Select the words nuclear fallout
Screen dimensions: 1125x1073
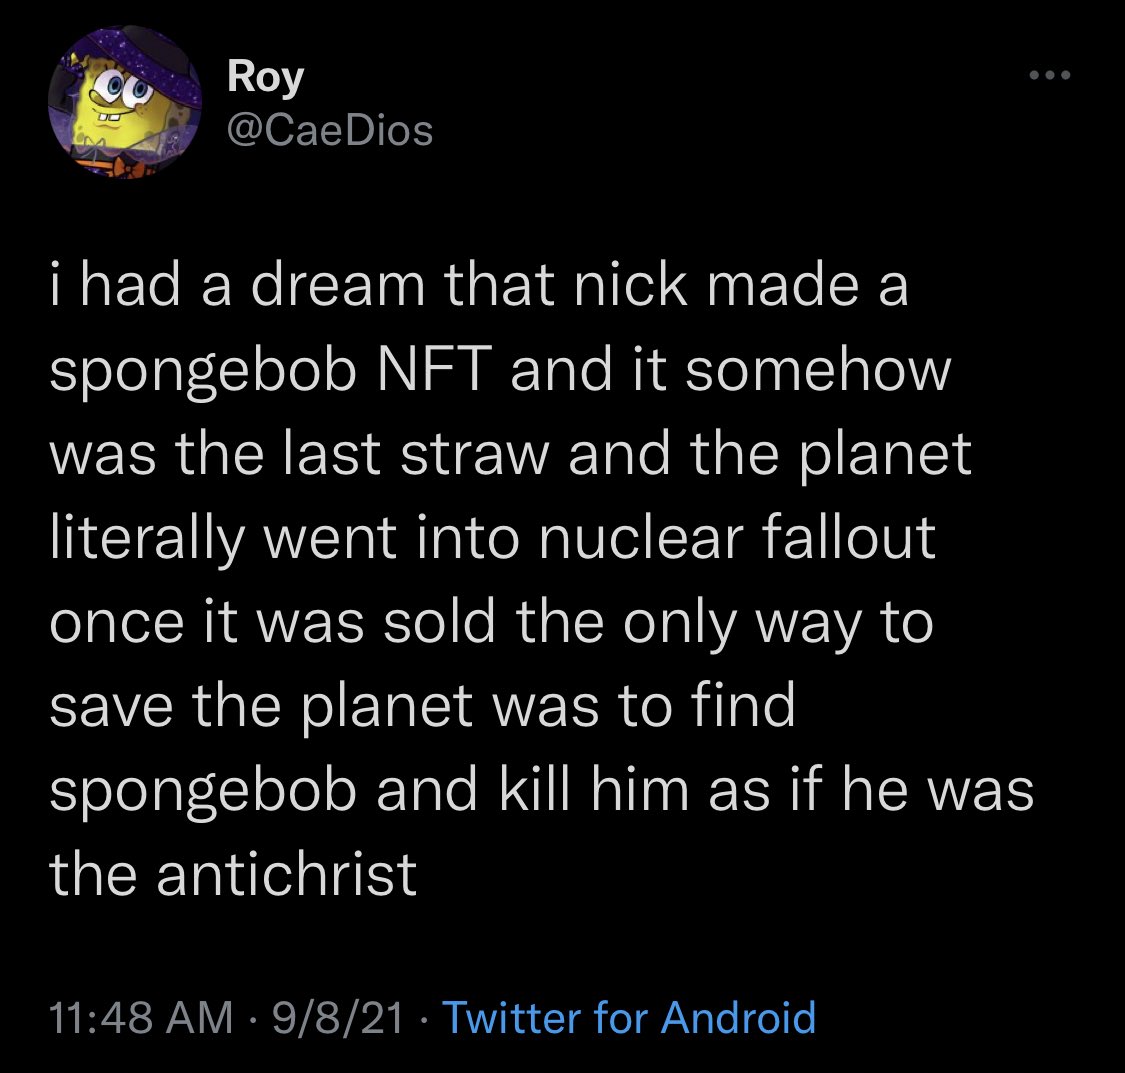tap(737, 537)
